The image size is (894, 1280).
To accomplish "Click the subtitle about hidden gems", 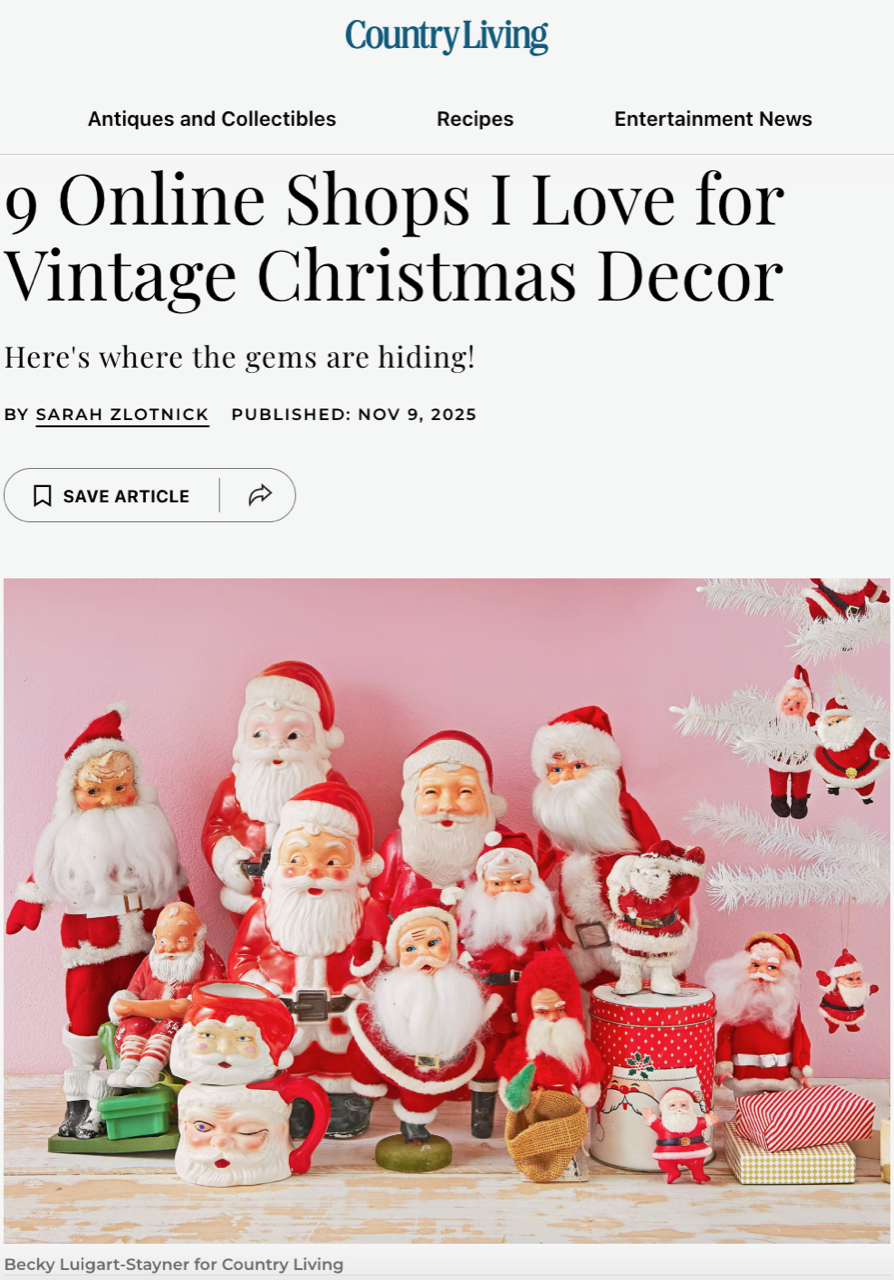I will 240,357.
